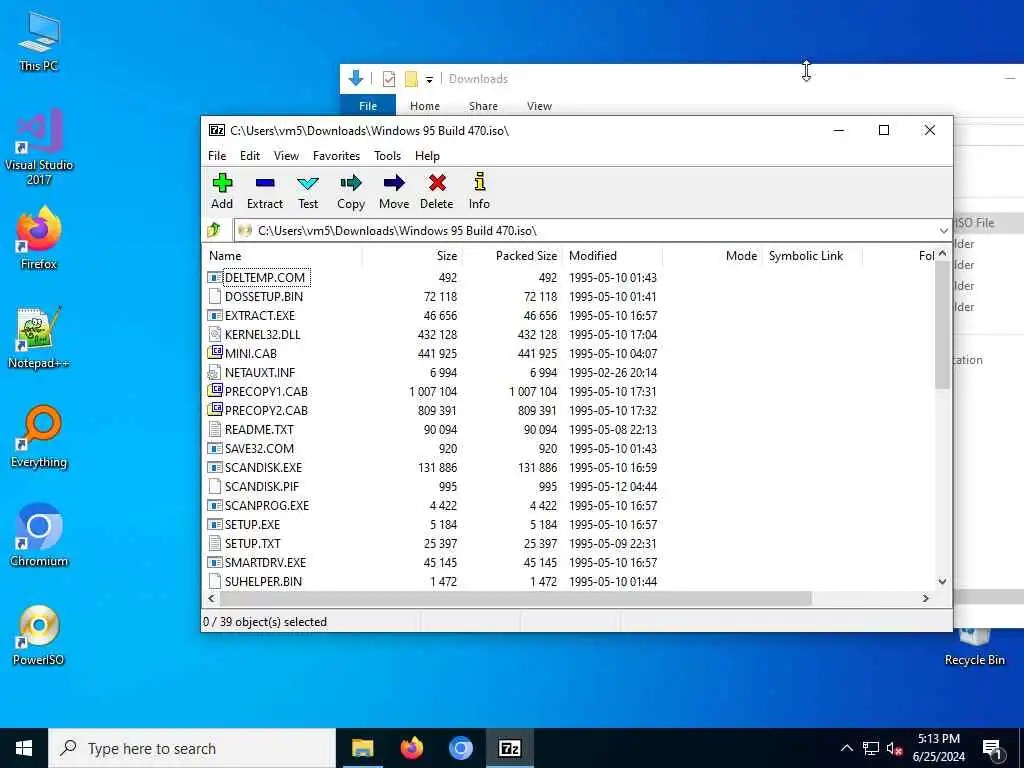Viewport: 1024px width, 768px height.
Task: Click Explorer Properties quick access icon
Action: click(389, 79)
